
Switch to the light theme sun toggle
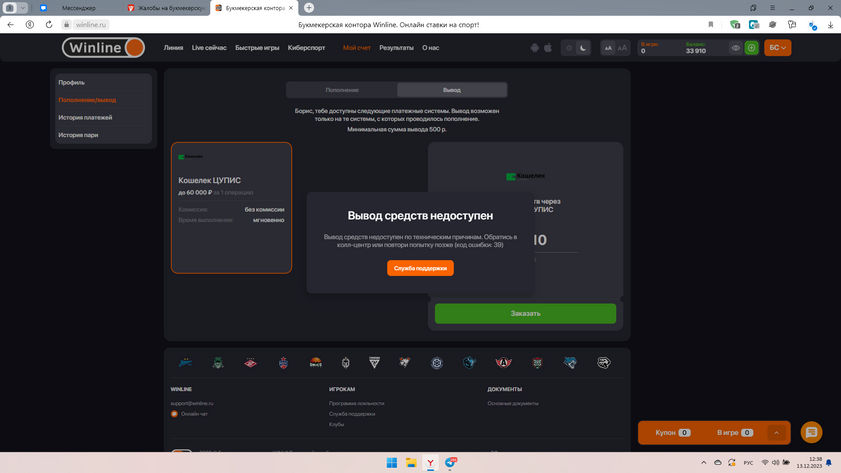pyautogui.click(x=569, y=48)
